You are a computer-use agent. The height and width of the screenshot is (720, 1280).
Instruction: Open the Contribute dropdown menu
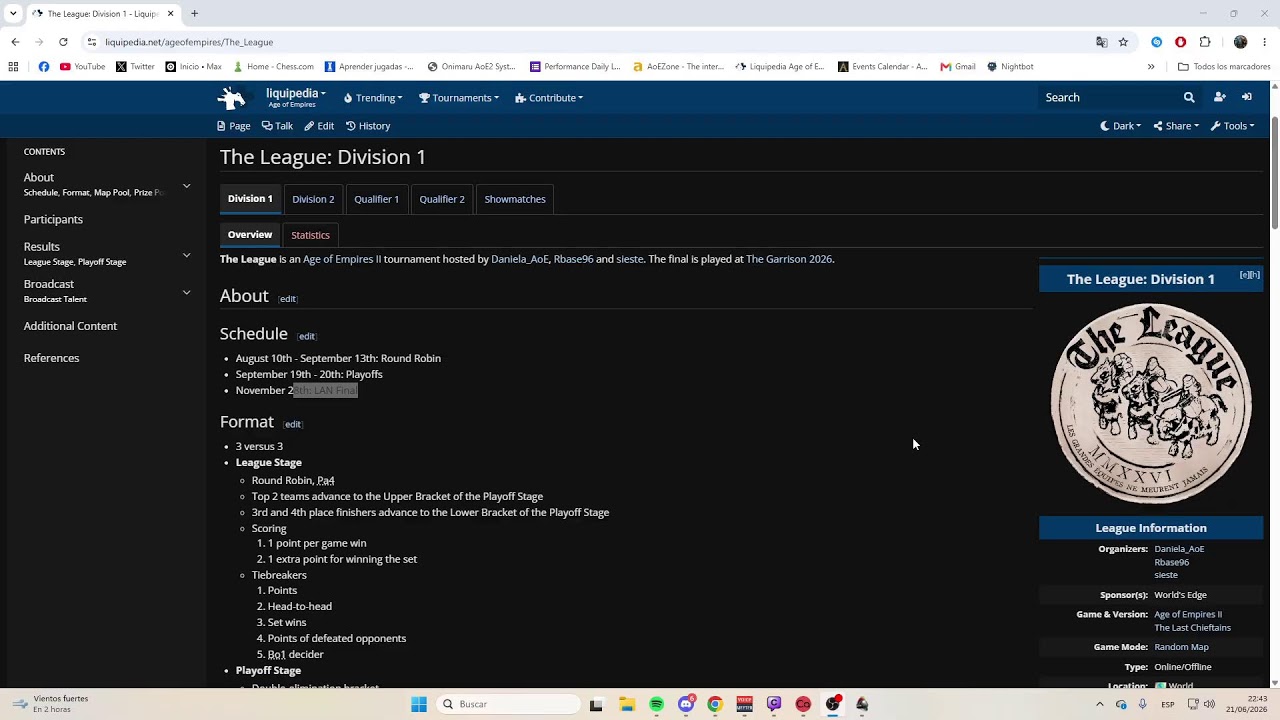(x=549, y=98)
